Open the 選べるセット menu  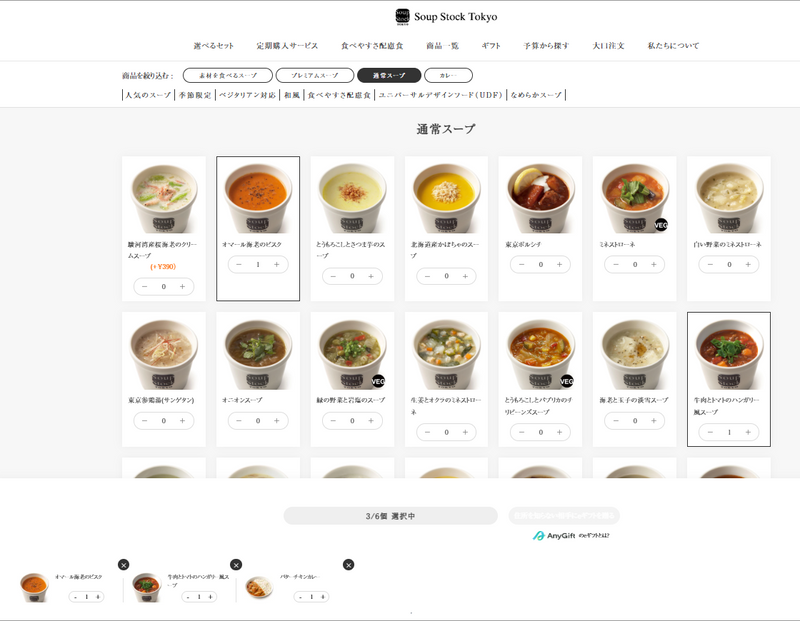(213, 46)
